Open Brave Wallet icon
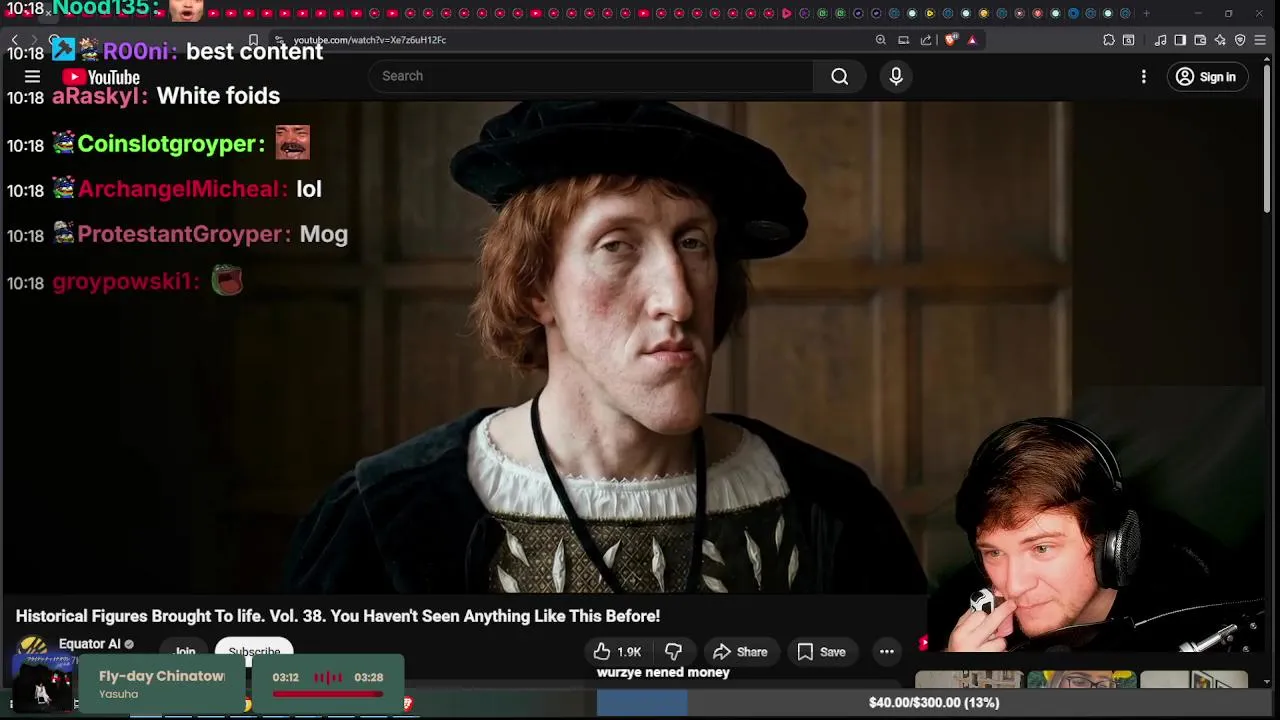This screenshot has height=720, width=1280. point(1200,40)
